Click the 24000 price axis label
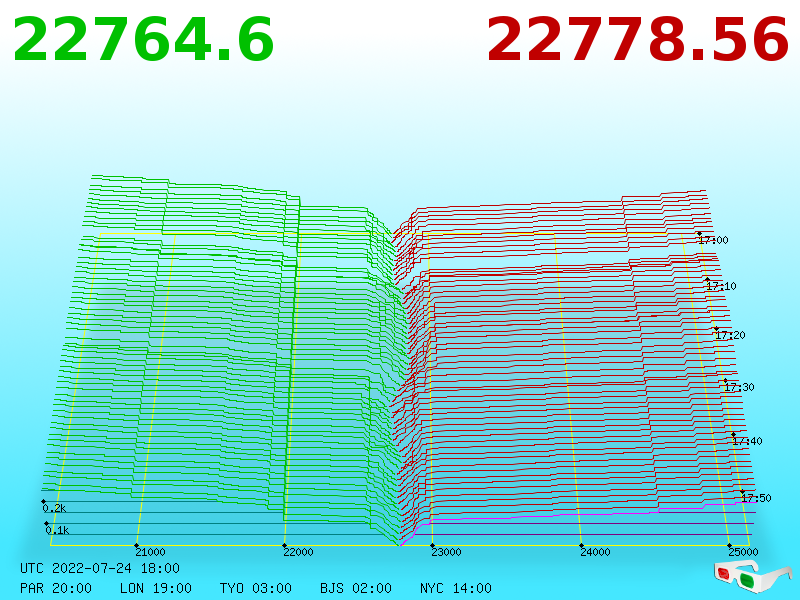Screen dimensions: 800x600 (595, 552)
